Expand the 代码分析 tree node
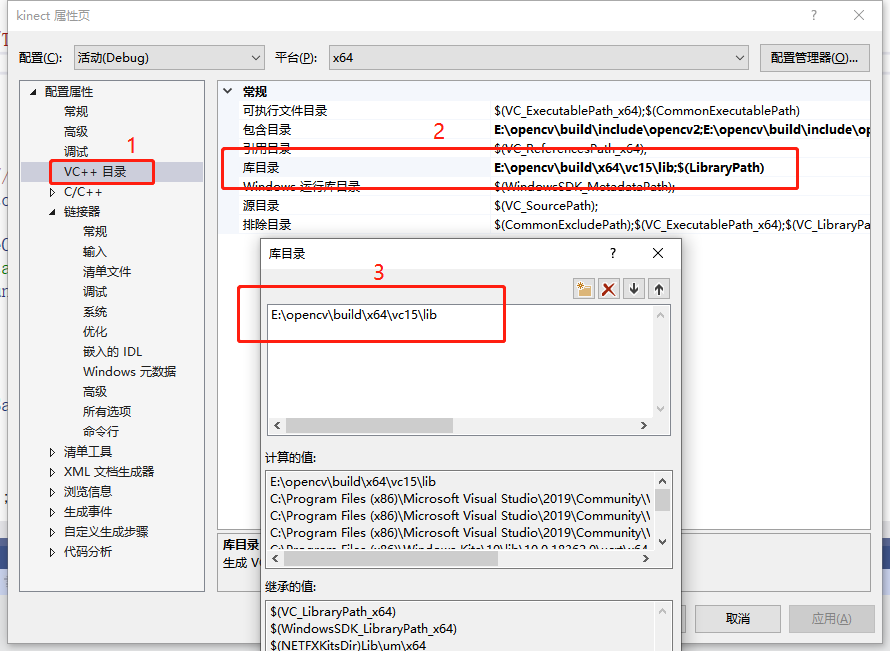The width and height of the screenshot is (890, 651). (x=52, y=552)
